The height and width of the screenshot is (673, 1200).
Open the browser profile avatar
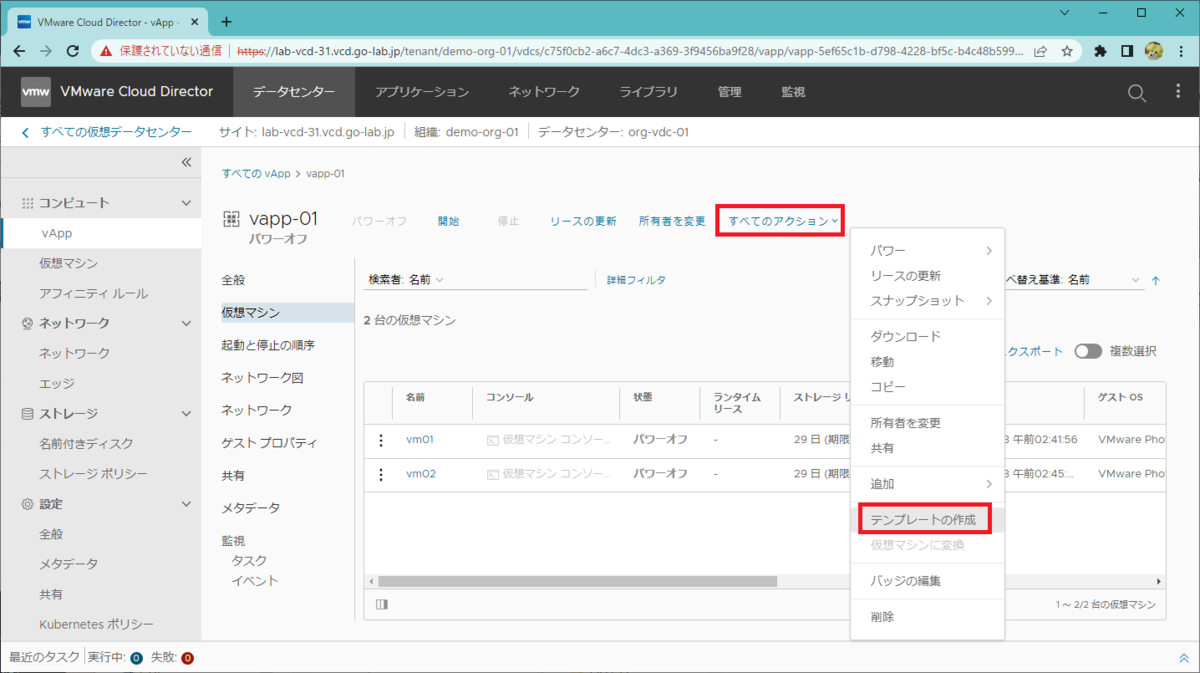1153,50
